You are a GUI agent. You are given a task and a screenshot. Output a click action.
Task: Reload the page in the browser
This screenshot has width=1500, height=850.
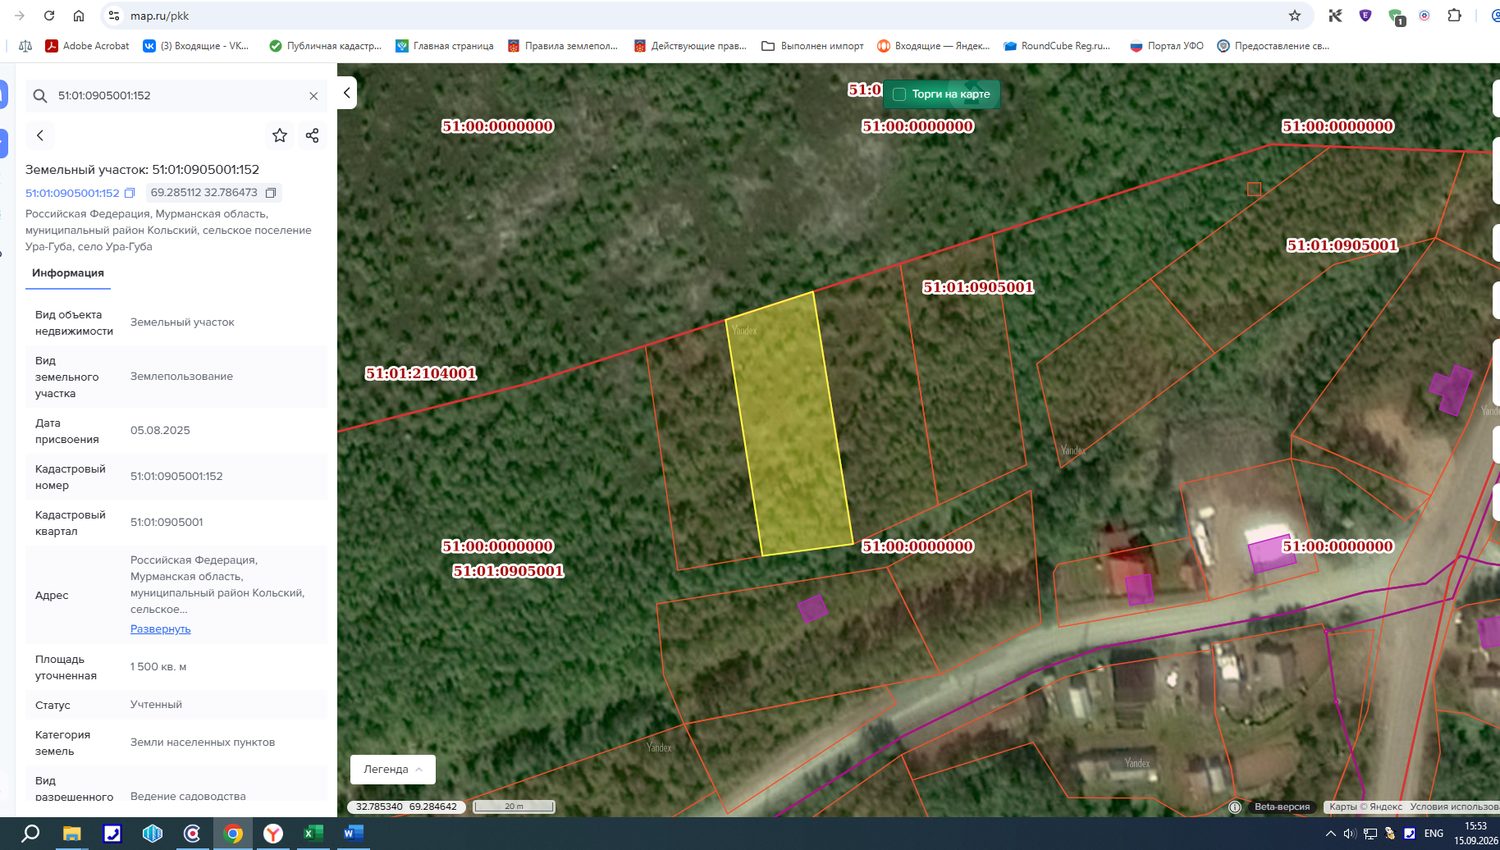(49, 16)
